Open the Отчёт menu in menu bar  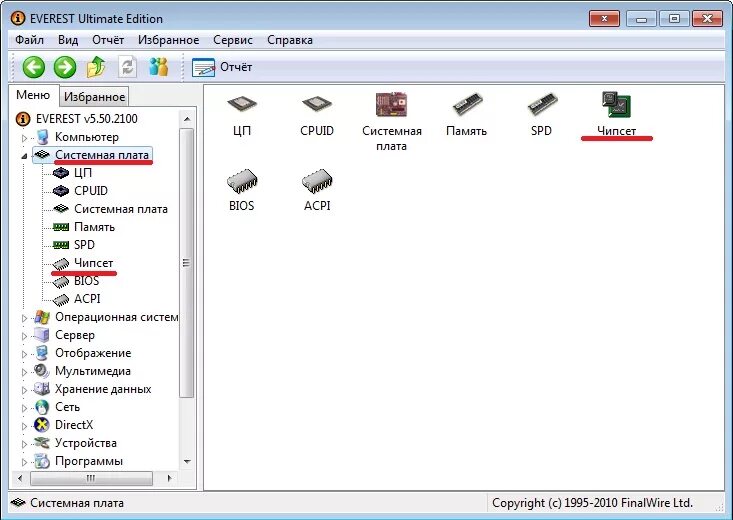tap(108, 40)
